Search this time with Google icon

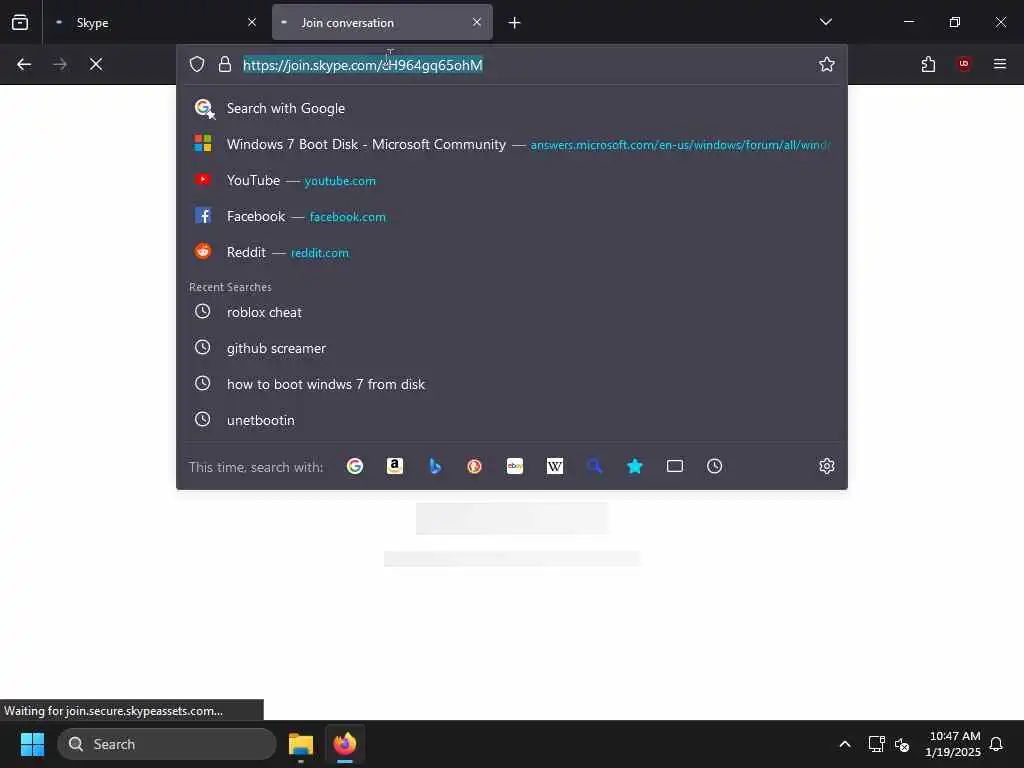click(x=355, y=466)
